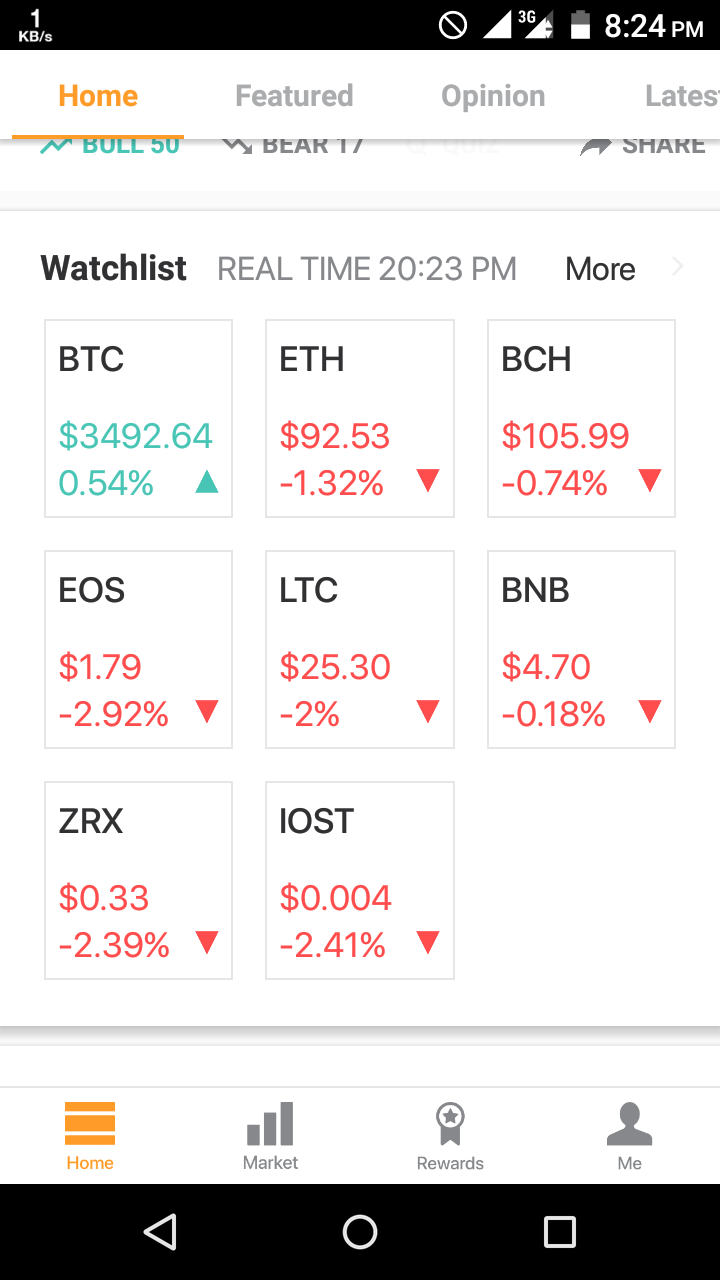Open the Me profile icon
720x1280 pixels.
pyautogui.click(x=629, y=1124)
